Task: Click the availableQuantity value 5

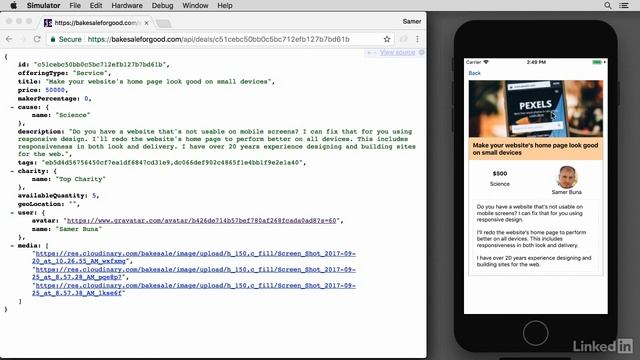Action: click(x=94, y=196)
